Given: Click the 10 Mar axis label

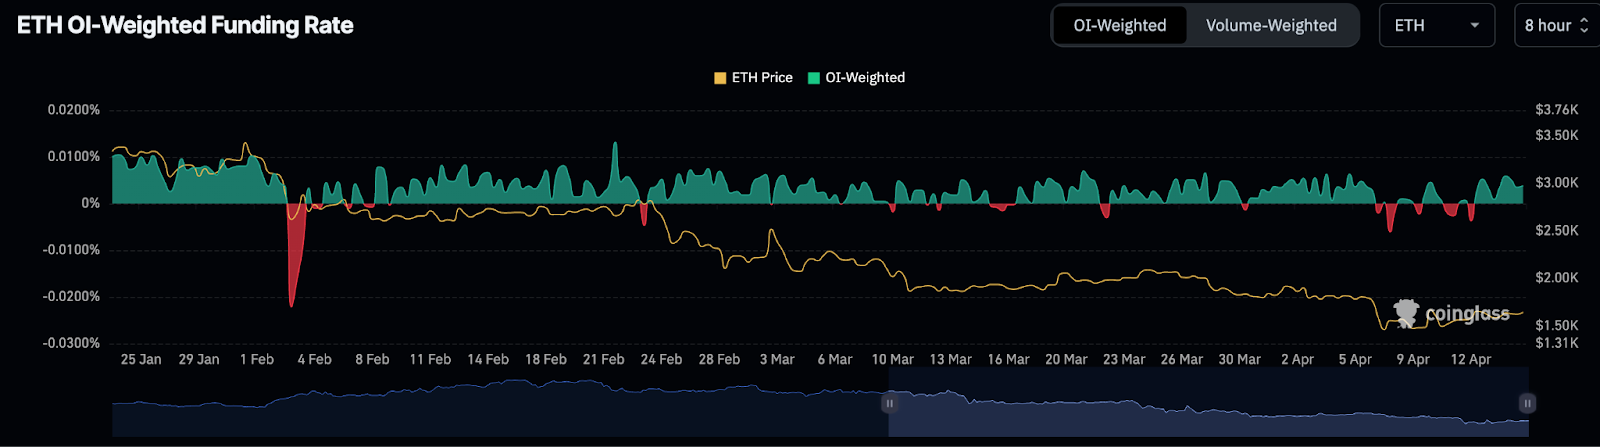Looking at the screenshot, I should (893, 359).
